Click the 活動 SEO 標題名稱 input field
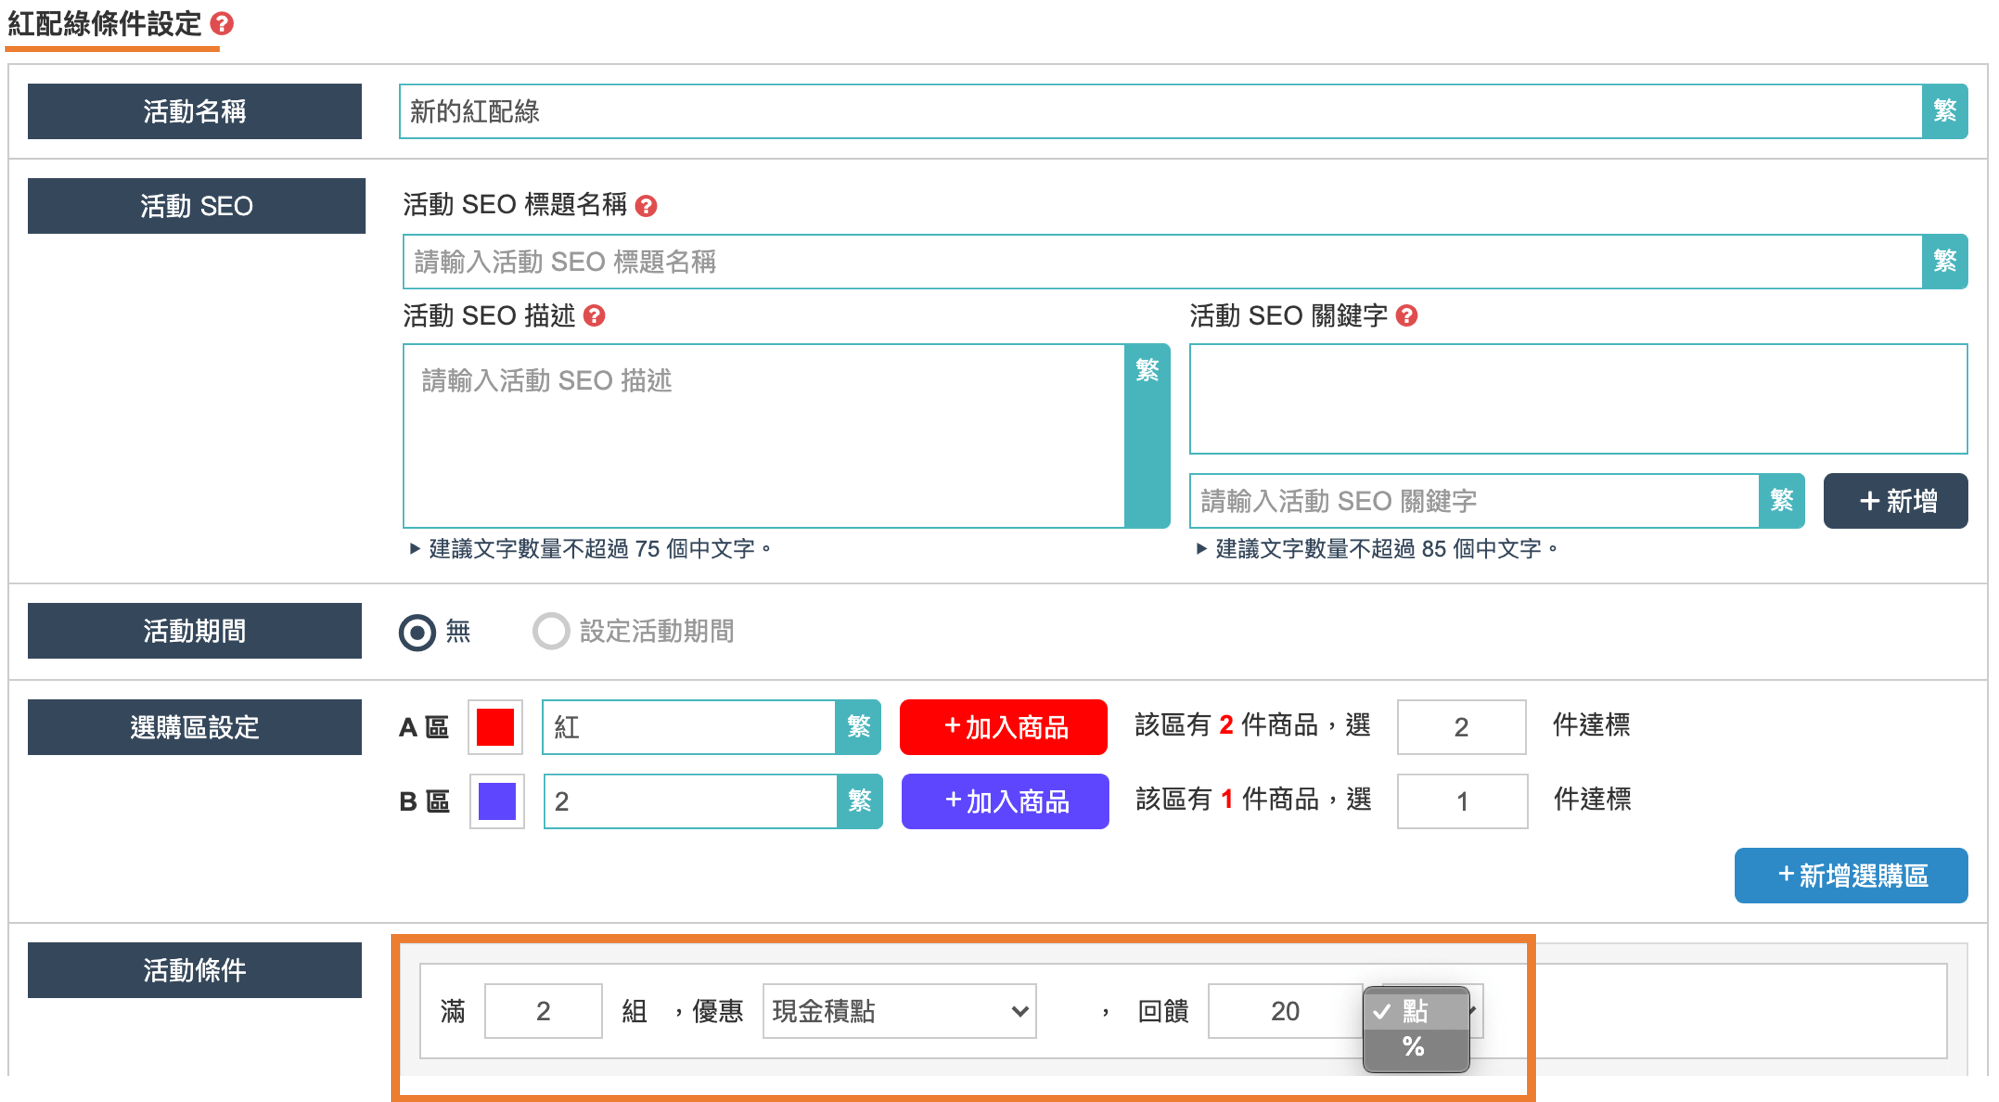Image resolution: width=1999 pixels, height=1102 pixels. [1162, 262]
